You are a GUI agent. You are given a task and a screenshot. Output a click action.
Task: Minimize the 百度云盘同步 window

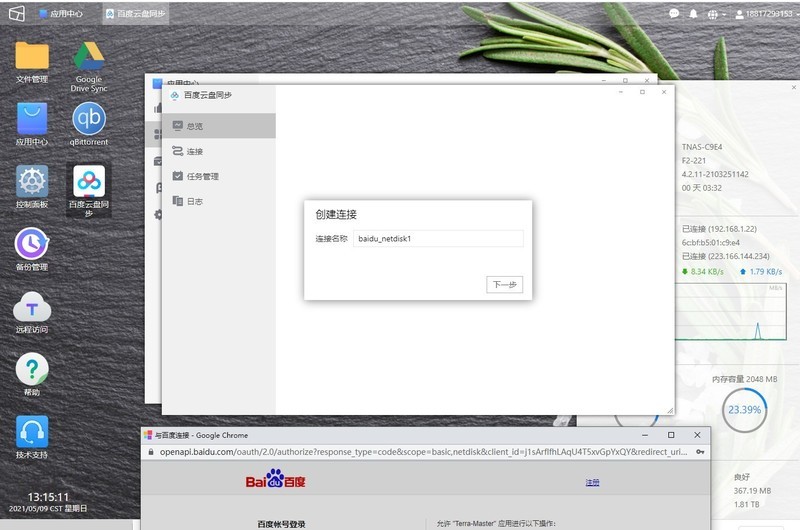pos(621,92)
